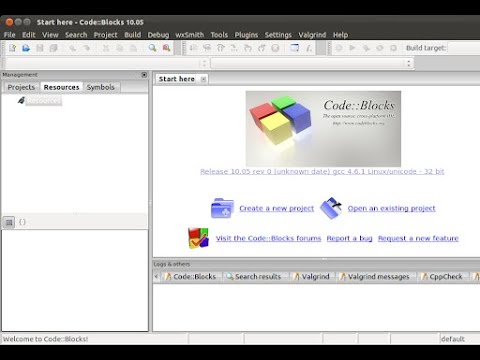Click the Open file toolbar icon
This screenshot has width=480, height=360.
(26, 48)
